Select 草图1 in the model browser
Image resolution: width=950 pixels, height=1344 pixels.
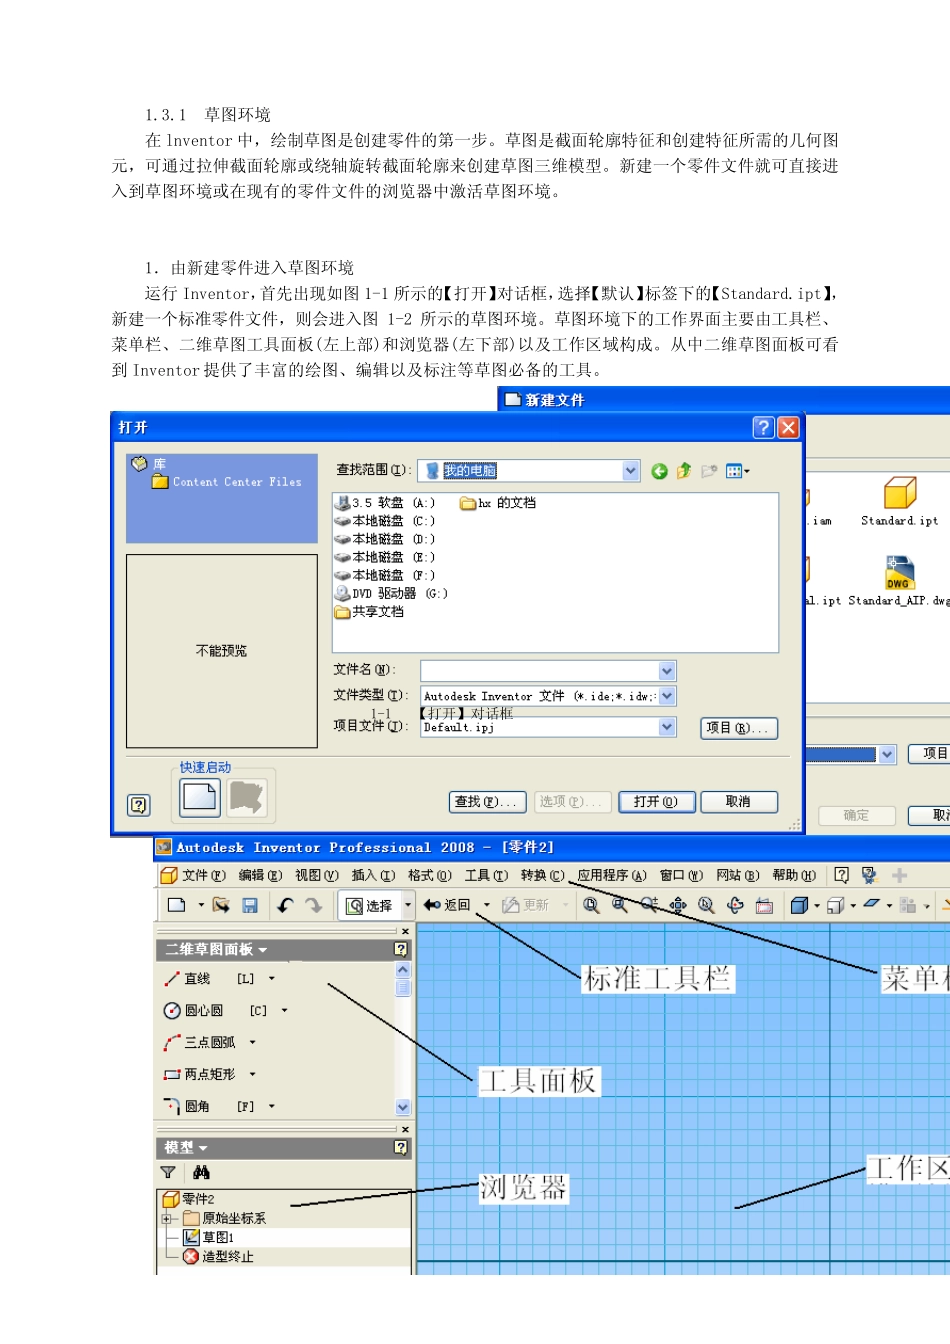(209, 1238)
